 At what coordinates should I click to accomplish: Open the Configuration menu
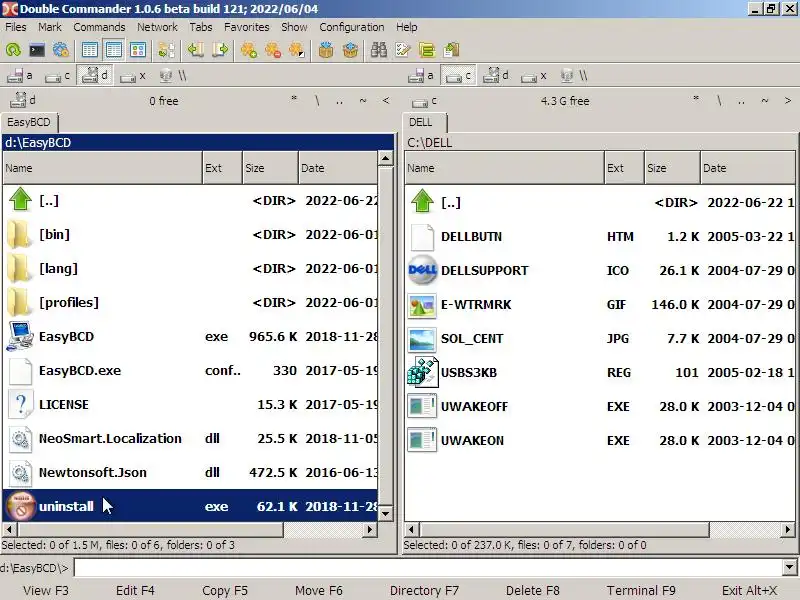[x=352, y=27]
